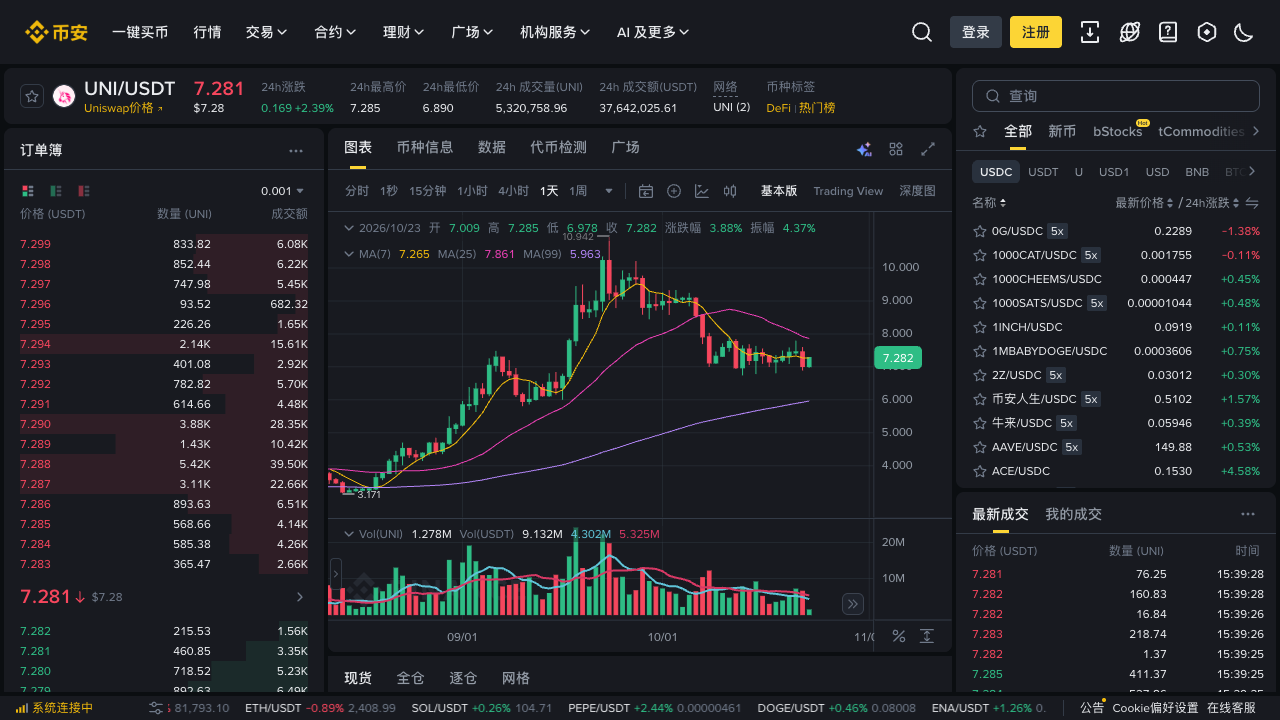Click the 7.294 sell order row
Screen dimensions: 1280x720
click(164, 344)
